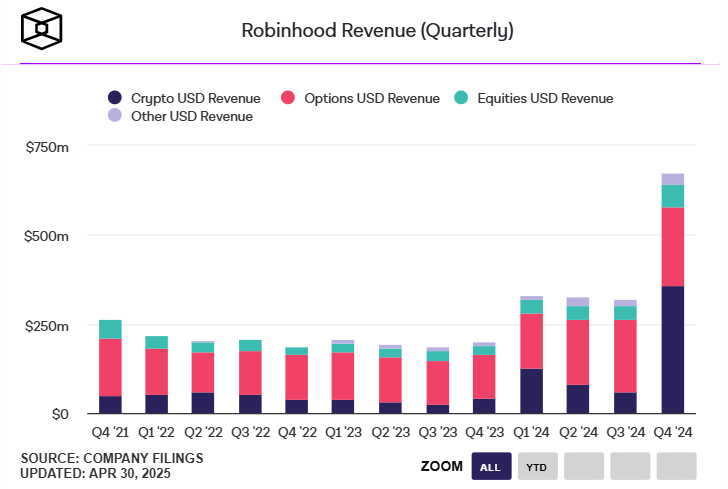
Task: Click red Options legend dot
Action: click(x=288, y=98)
